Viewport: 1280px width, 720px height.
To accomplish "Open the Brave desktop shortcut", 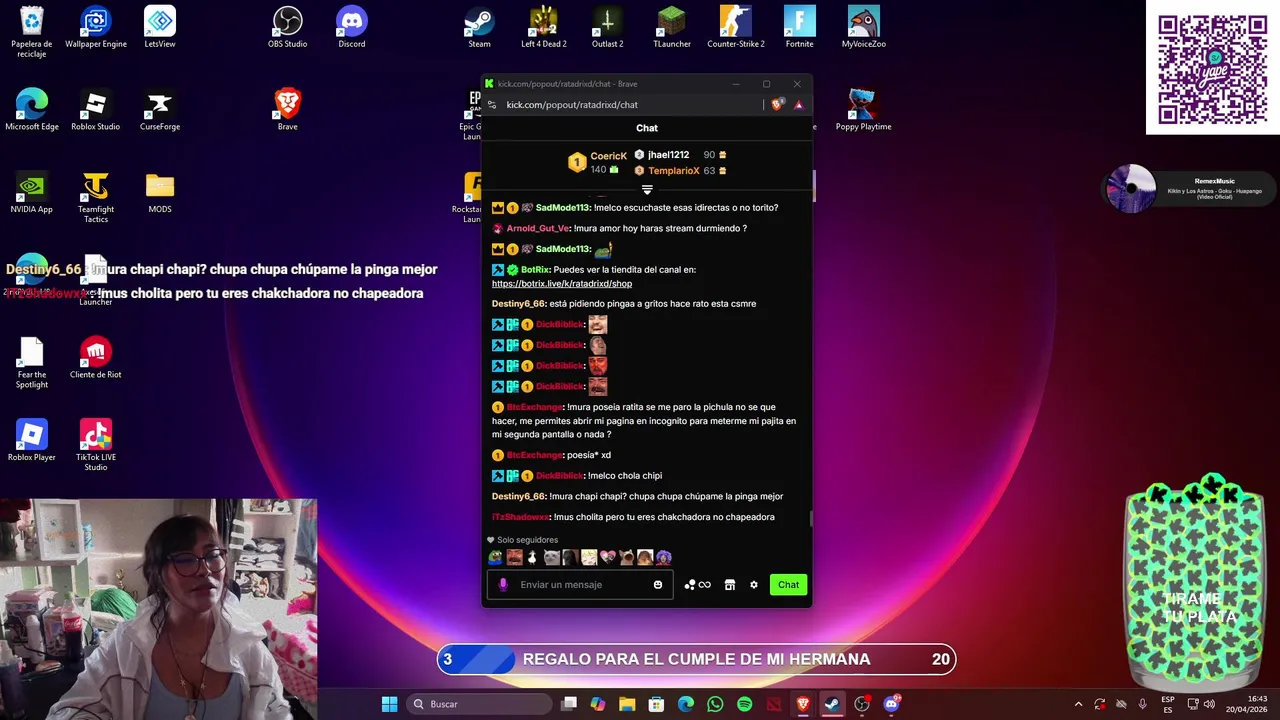I will (288, 110).
